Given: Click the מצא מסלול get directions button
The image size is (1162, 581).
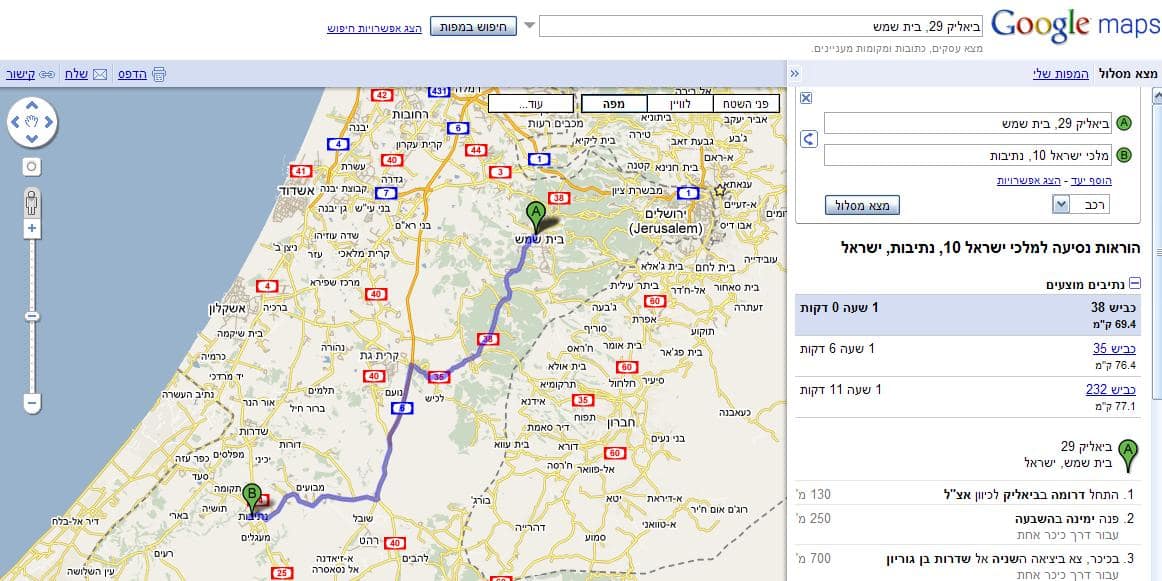Looking at the screenshot, I should [862, 205].
